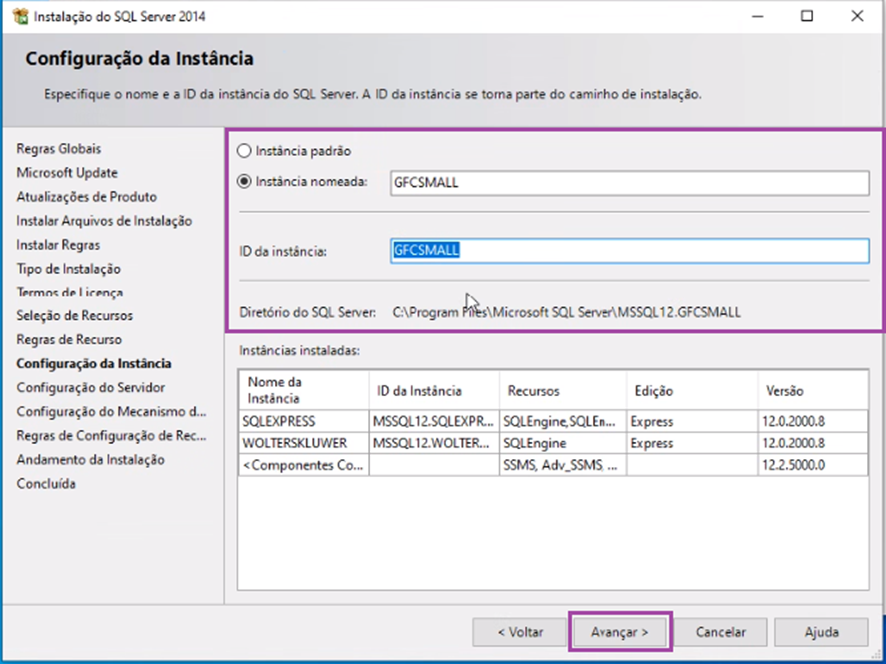Select the Atualizações de Produto step

(86, 197)
